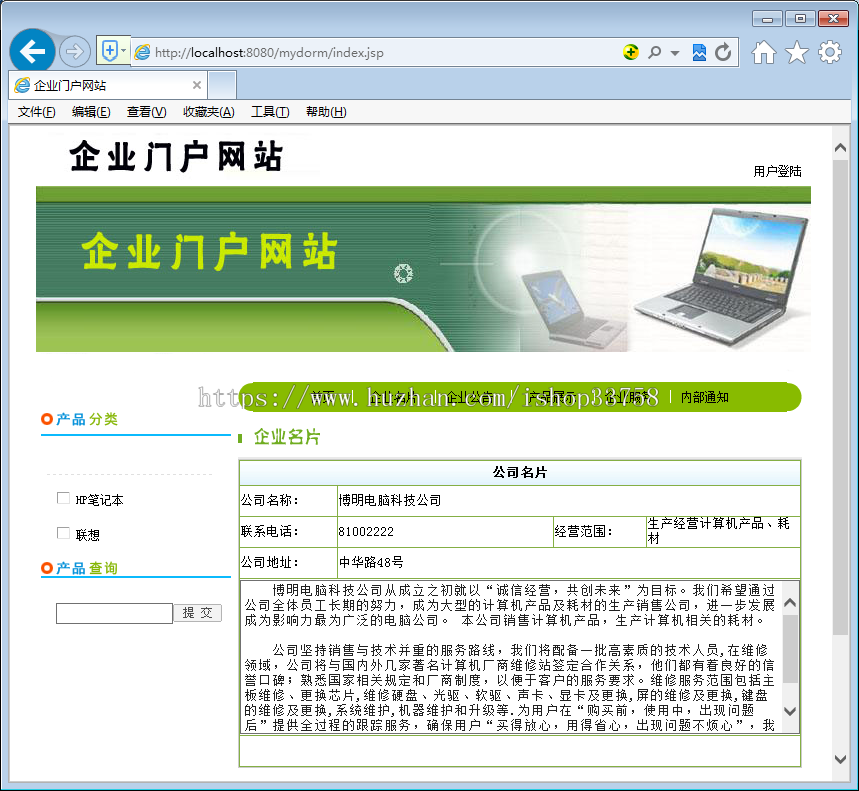Image resolution: width=859 pixels, height=791 pixels.
Task: Click the webpage icon in the address bar
Action: click(x=143, y=50)
